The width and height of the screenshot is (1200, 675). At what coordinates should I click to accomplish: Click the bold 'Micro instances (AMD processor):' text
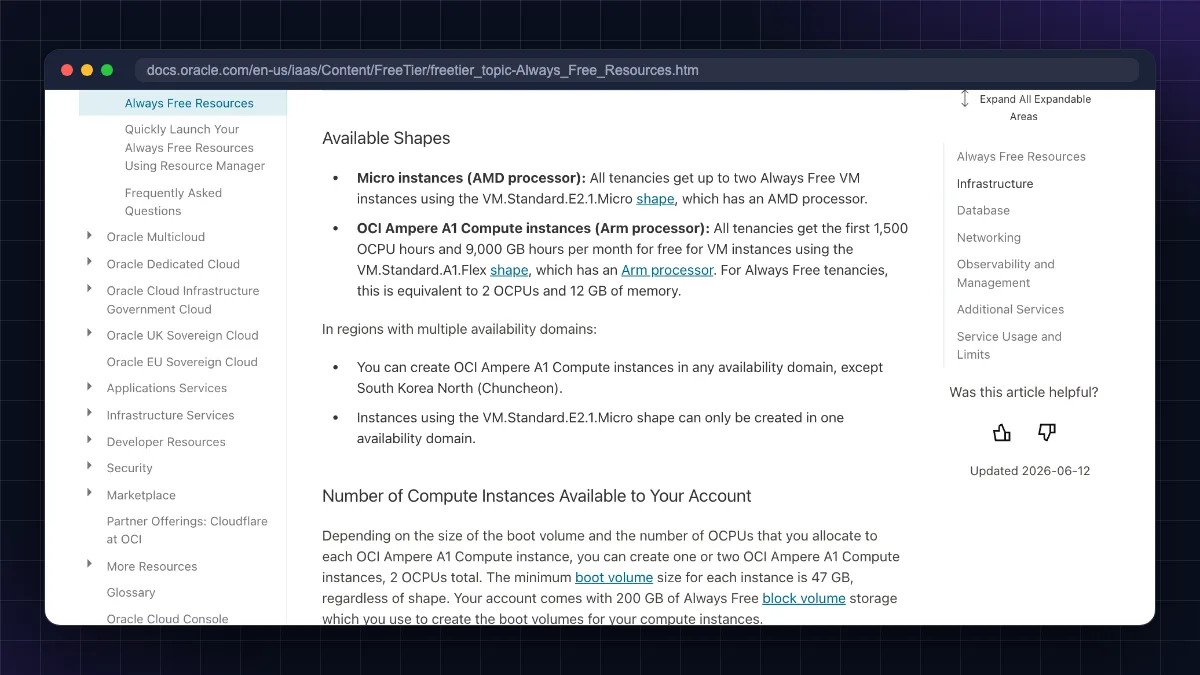[471, 178]
